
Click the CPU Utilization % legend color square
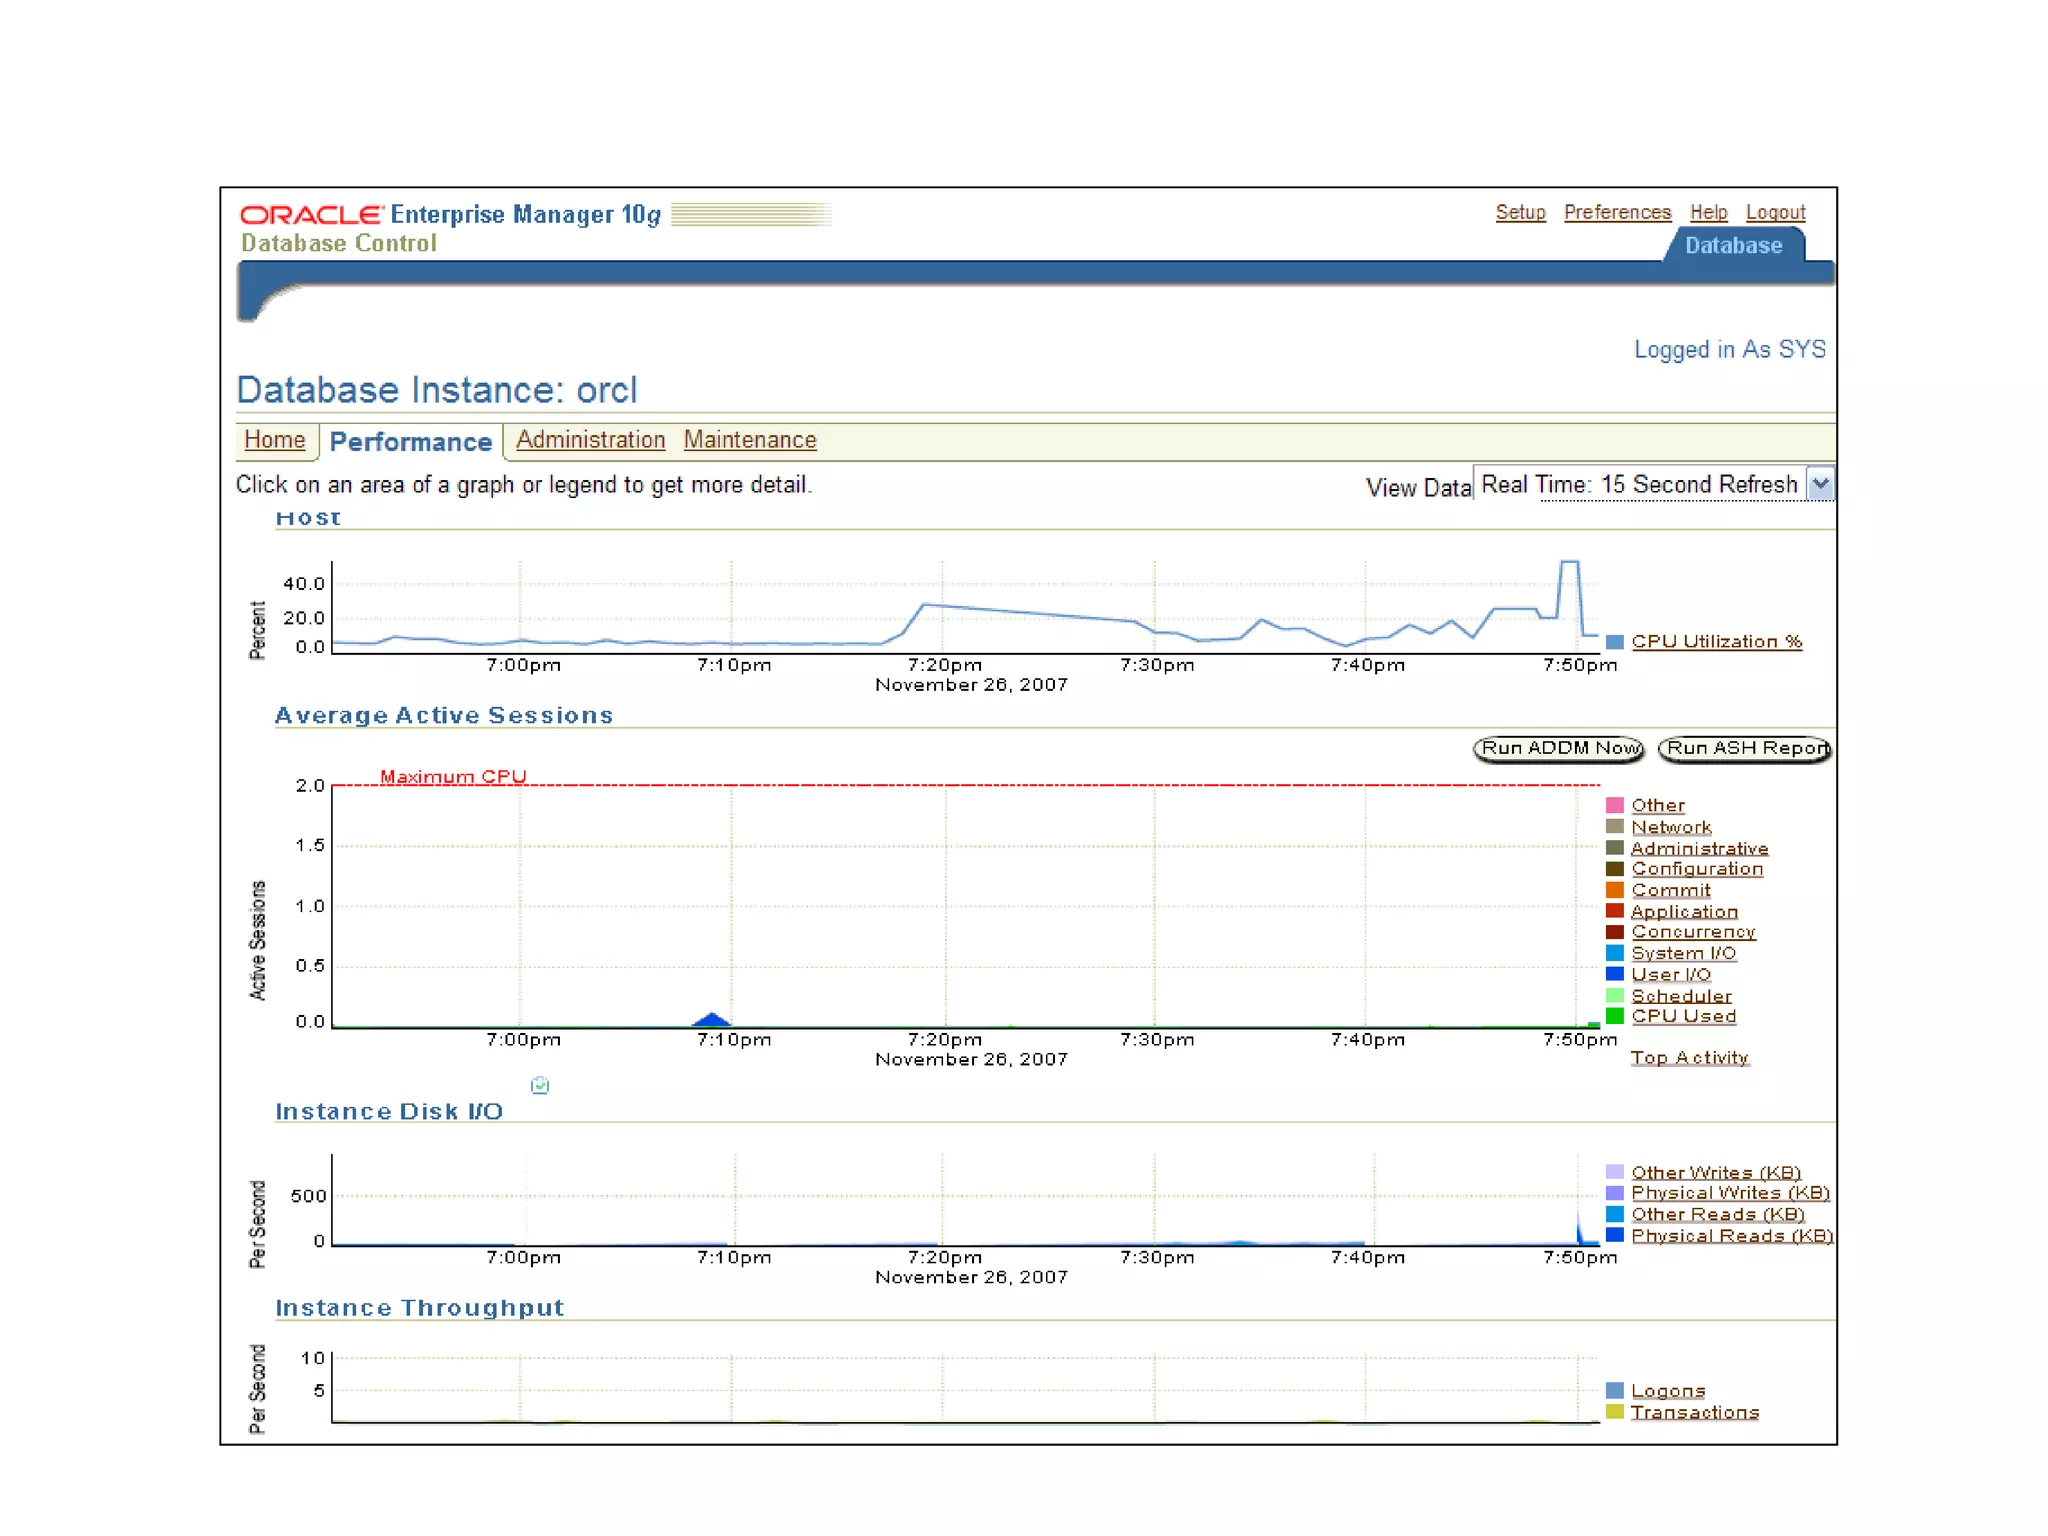pyautogui.click(x=1614, y=642)
